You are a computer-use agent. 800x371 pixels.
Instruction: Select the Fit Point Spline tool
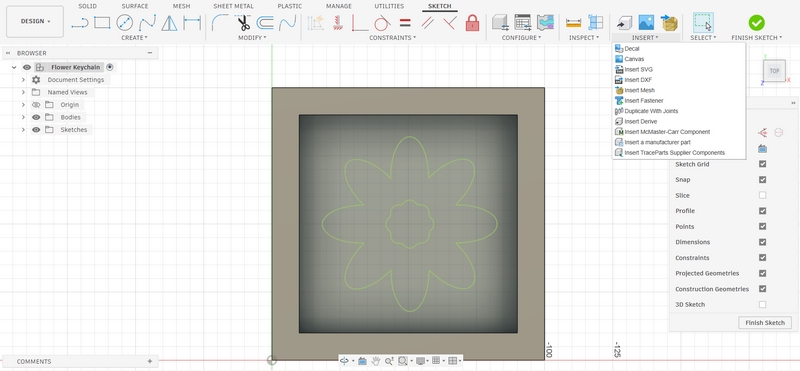coord(147,23)
